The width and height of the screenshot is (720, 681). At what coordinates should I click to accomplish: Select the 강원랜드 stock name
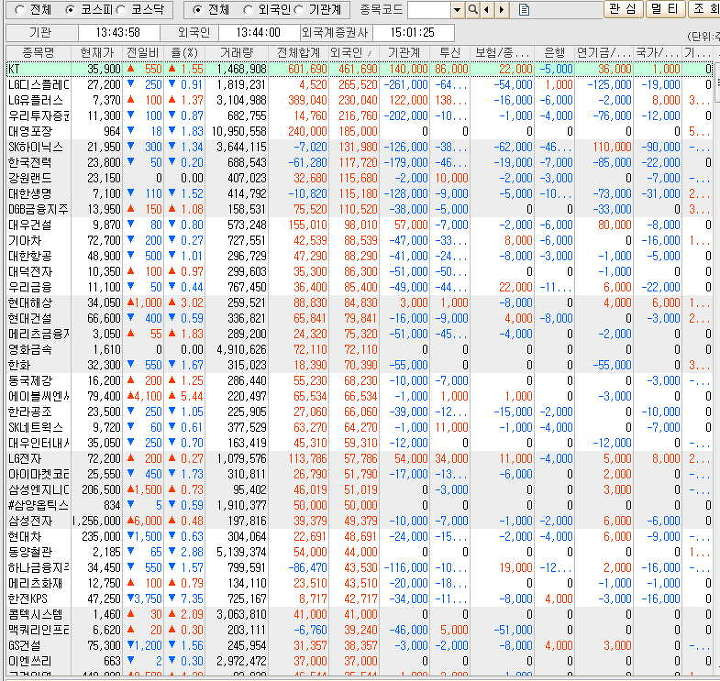[30, 178]
